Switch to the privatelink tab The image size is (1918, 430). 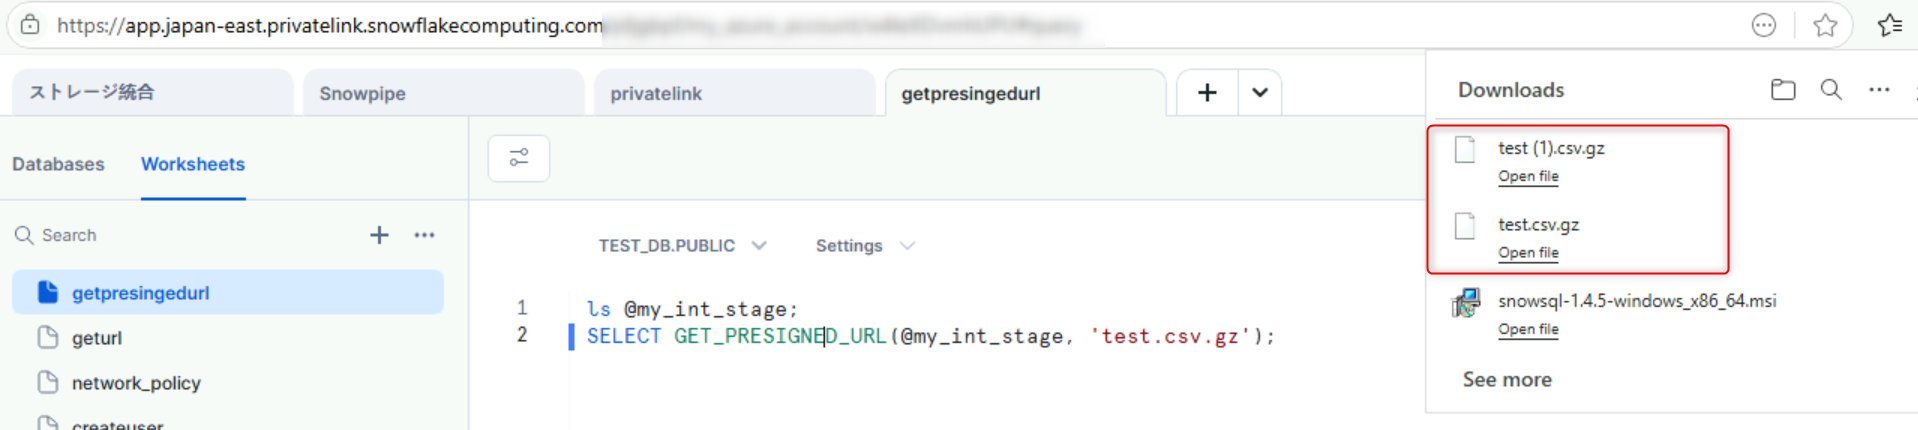click(656, 94)
